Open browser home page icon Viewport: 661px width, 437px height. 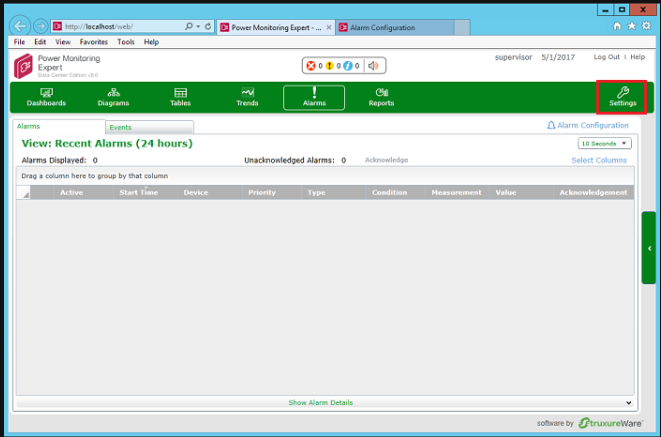[x=617, y=26]
